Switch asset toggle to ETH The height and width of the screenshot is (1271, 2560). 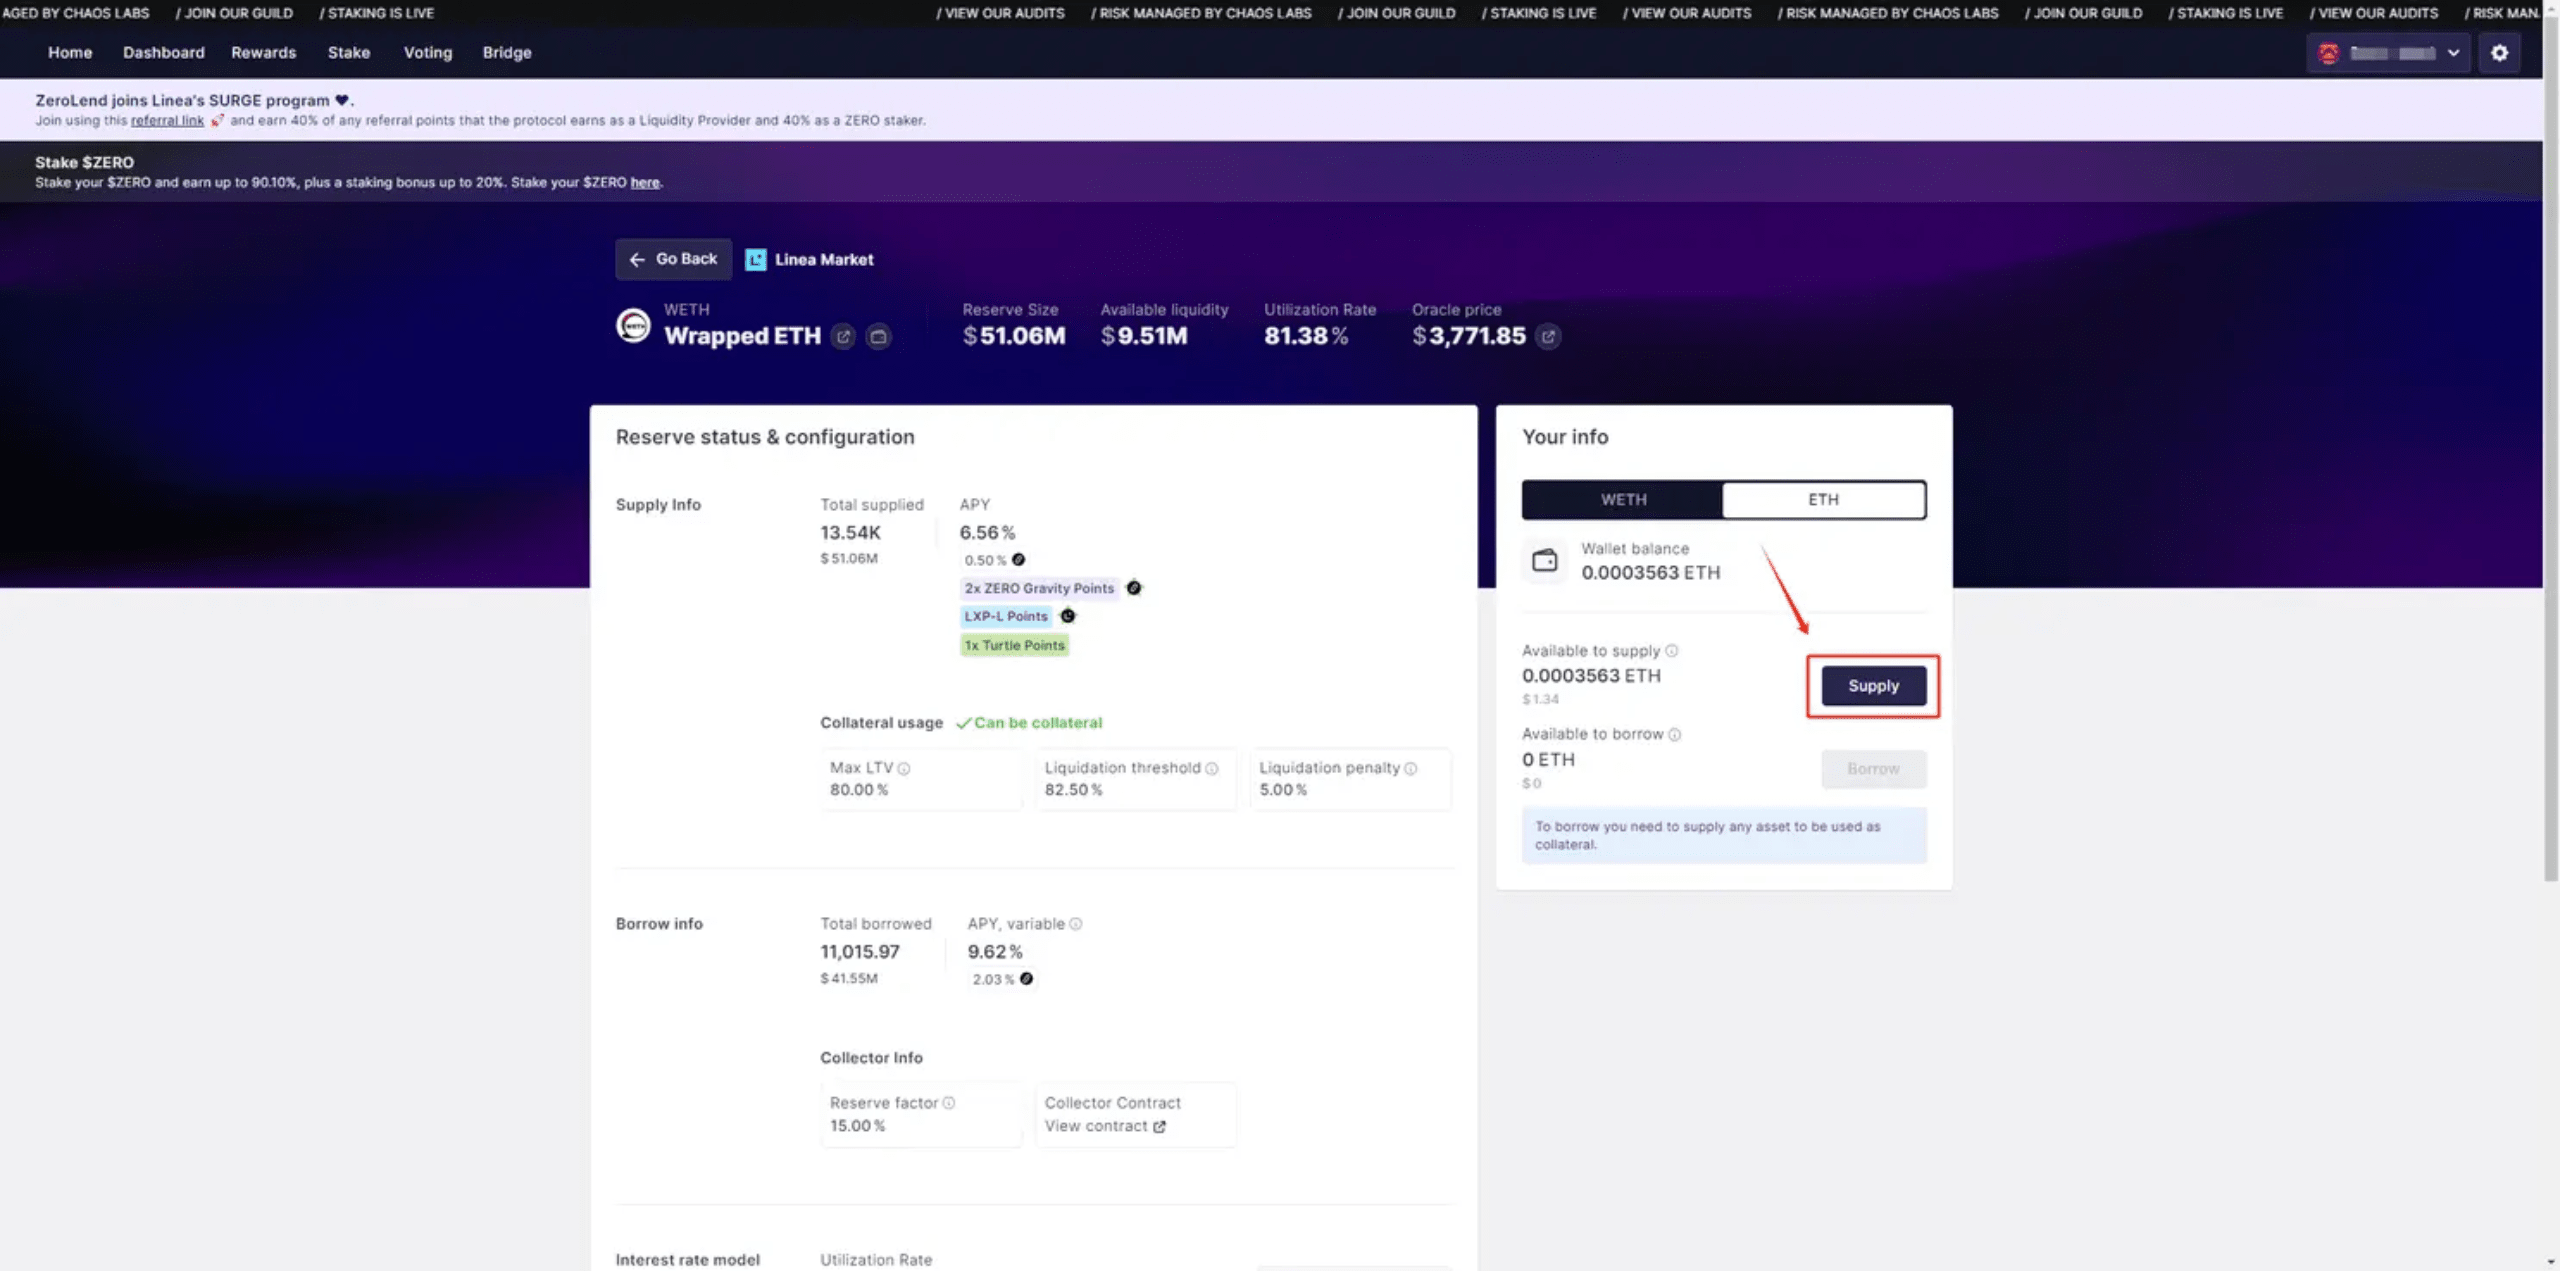[1822, 500]
